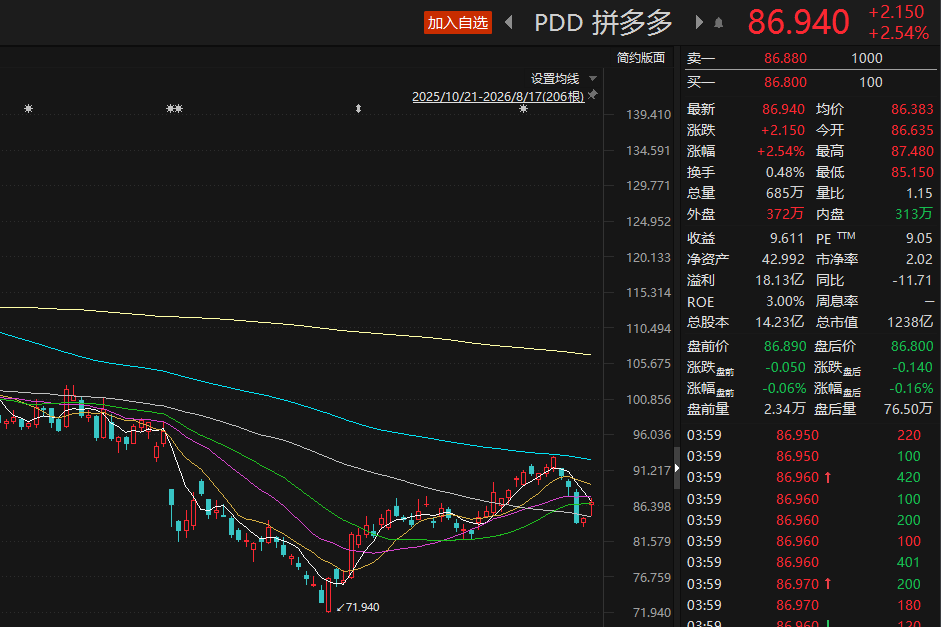Click the 盘后量 value 76.50万
Screen dimensions: 941x627
click(909, 409)
